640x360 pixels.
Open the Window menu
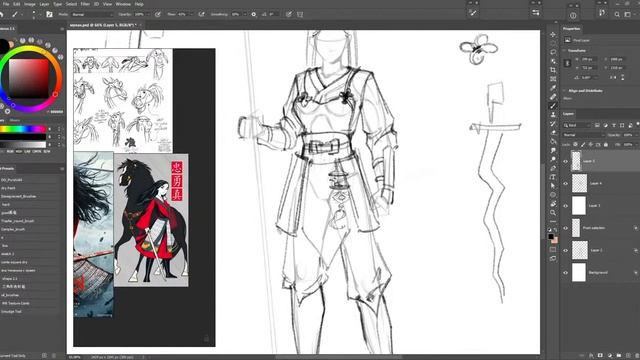[x=123, y=4]
